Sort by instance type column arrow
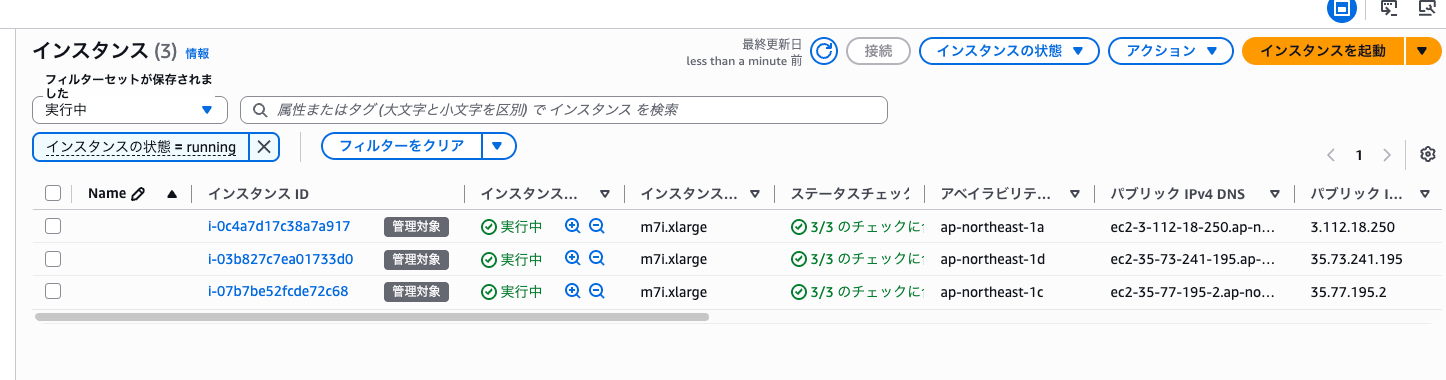 [754, 194]
